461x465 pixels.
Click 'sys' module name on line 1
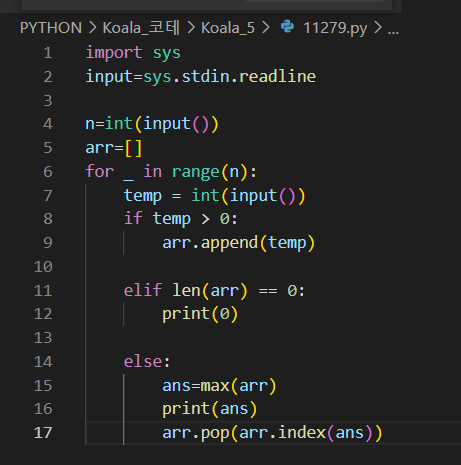tap(167, 53)
